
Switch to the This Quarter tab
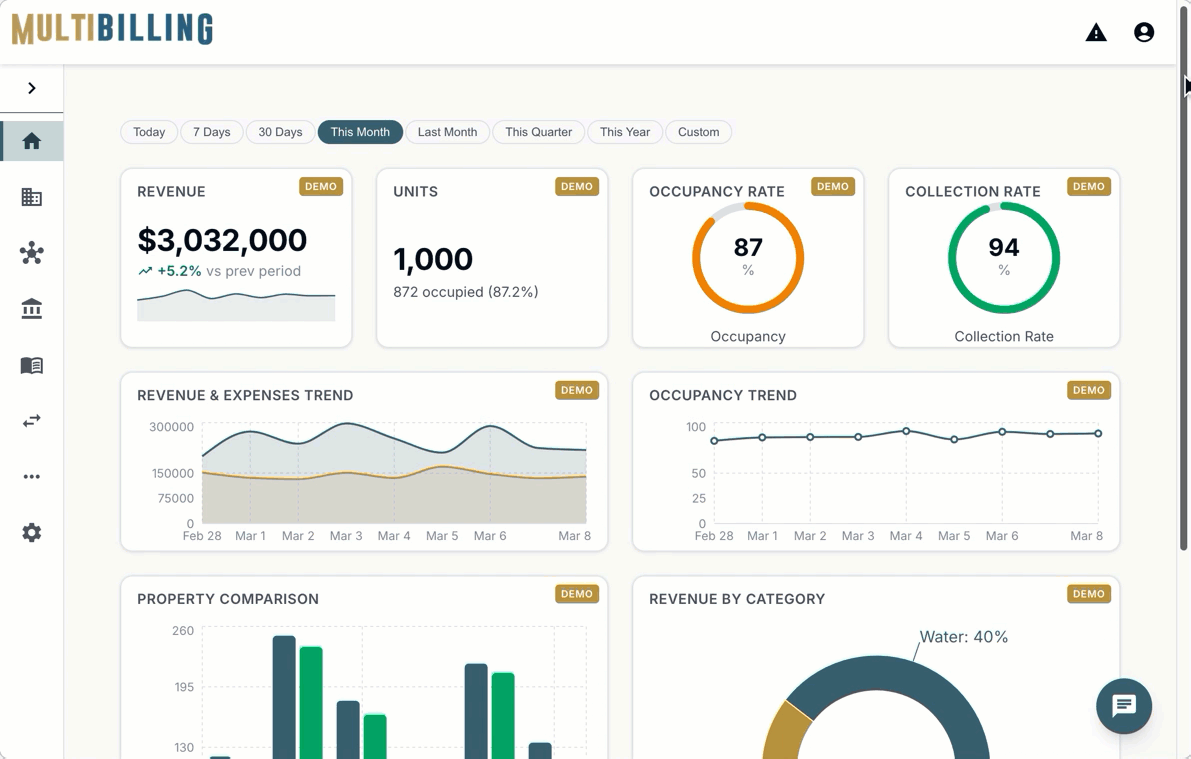point(538,132)
